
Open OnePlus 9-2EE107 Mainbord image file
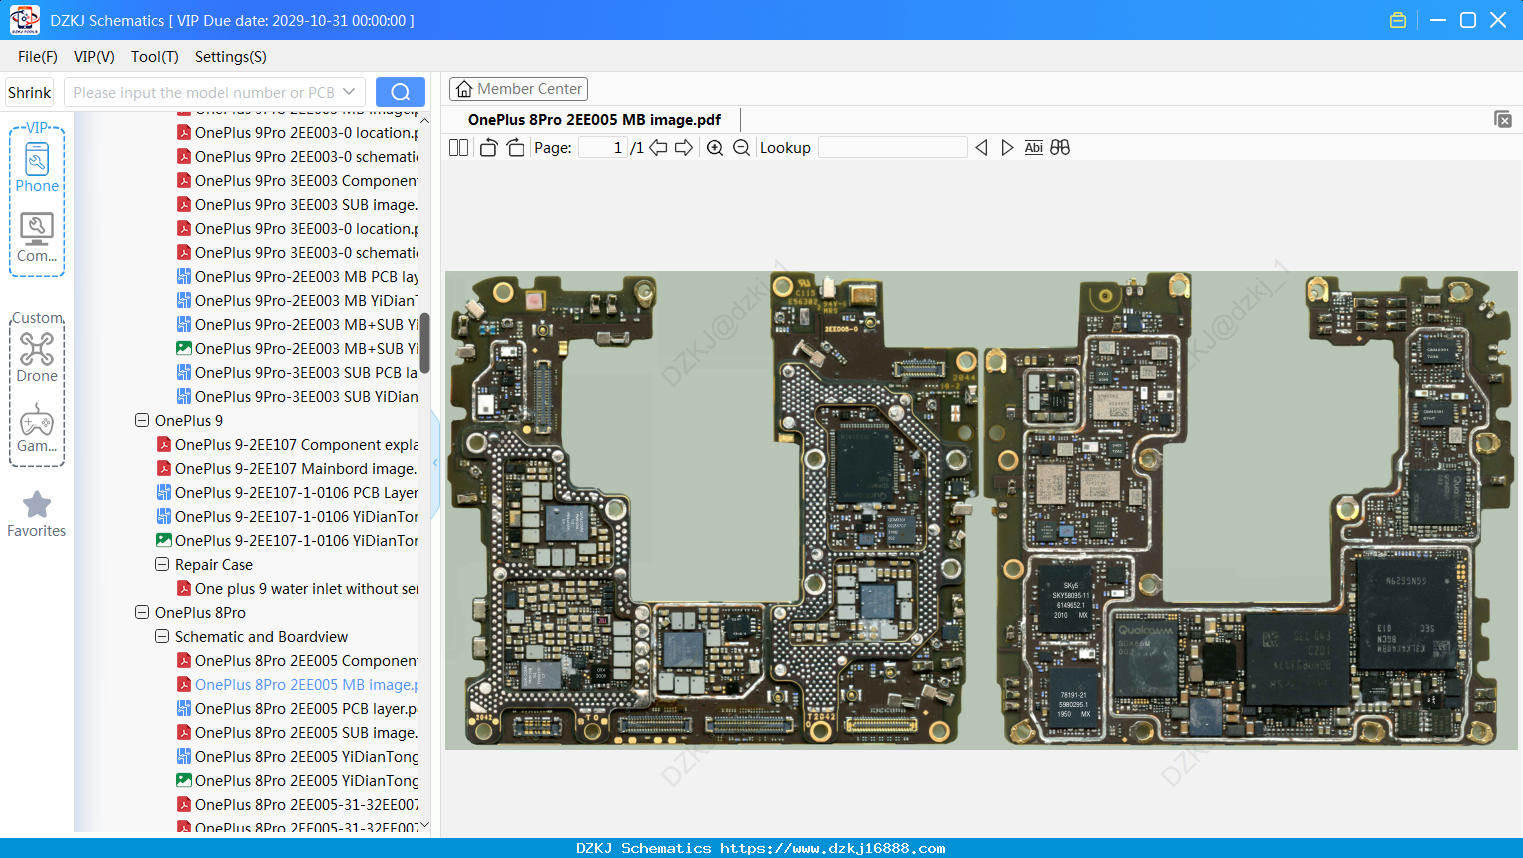click(x=287, y=468)
